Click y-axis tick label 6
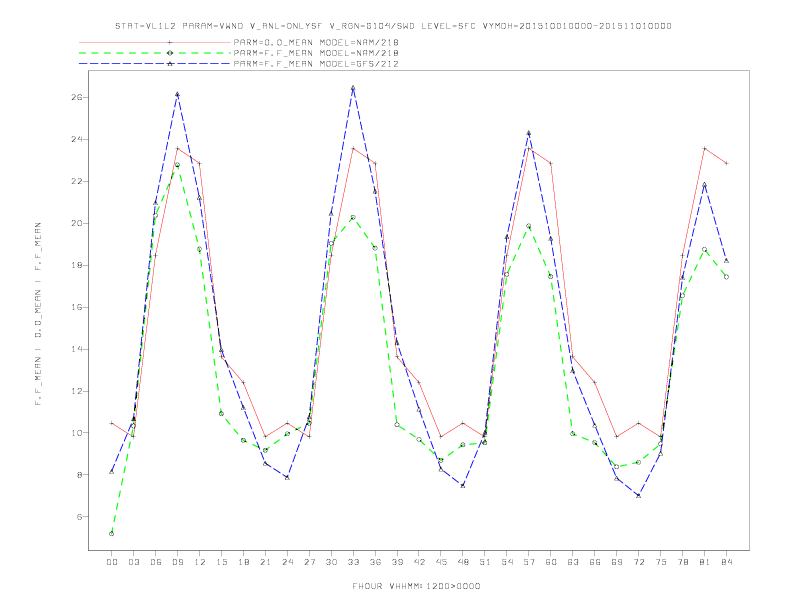 click(x=79, y=517)
